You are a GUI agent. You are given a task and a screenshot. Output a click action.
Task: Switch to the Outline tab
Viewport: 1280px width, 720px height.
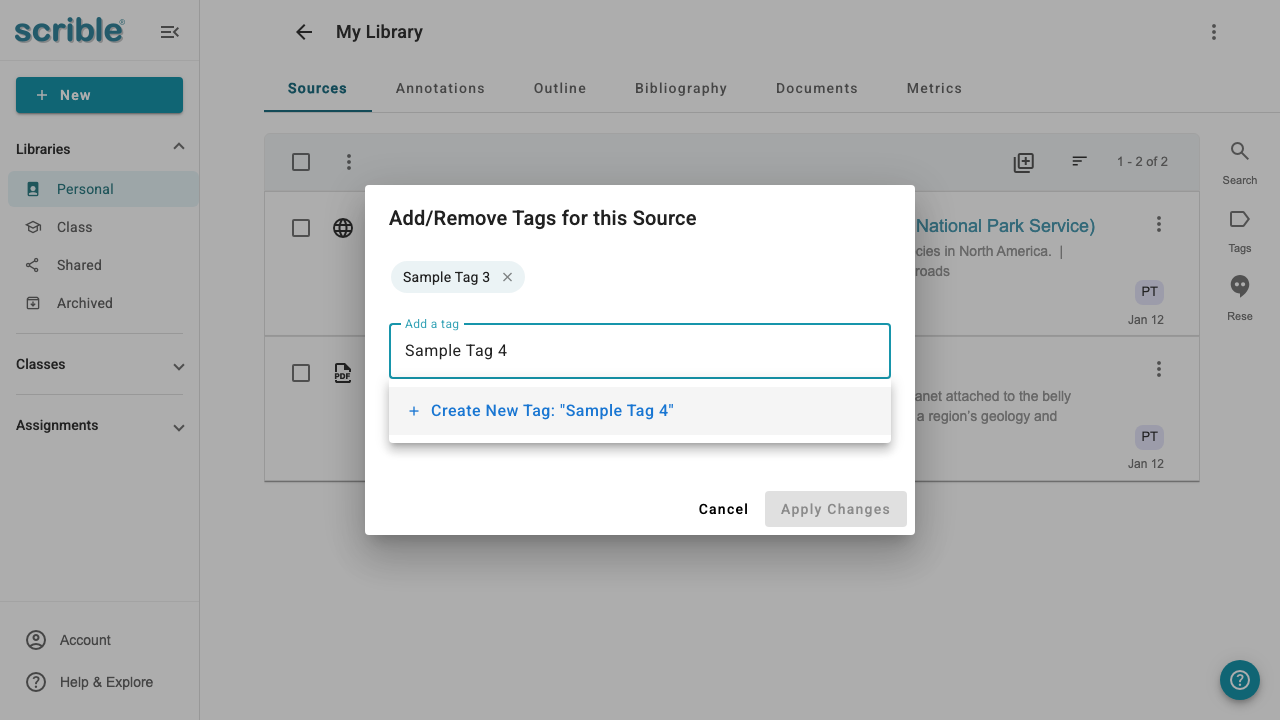click(x=560, y=88)
